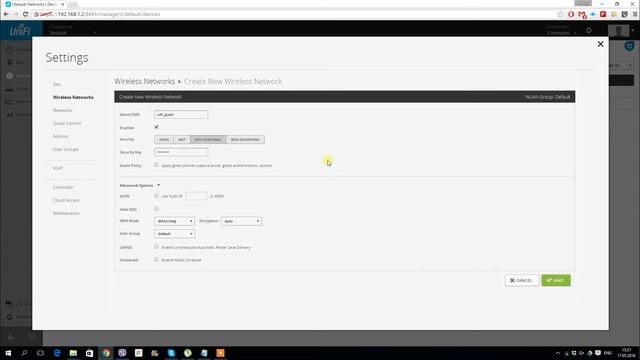640x360 pixels.
Task: Enable the Guest Policy apply guest policies checkbox
Action: (156, 165)
